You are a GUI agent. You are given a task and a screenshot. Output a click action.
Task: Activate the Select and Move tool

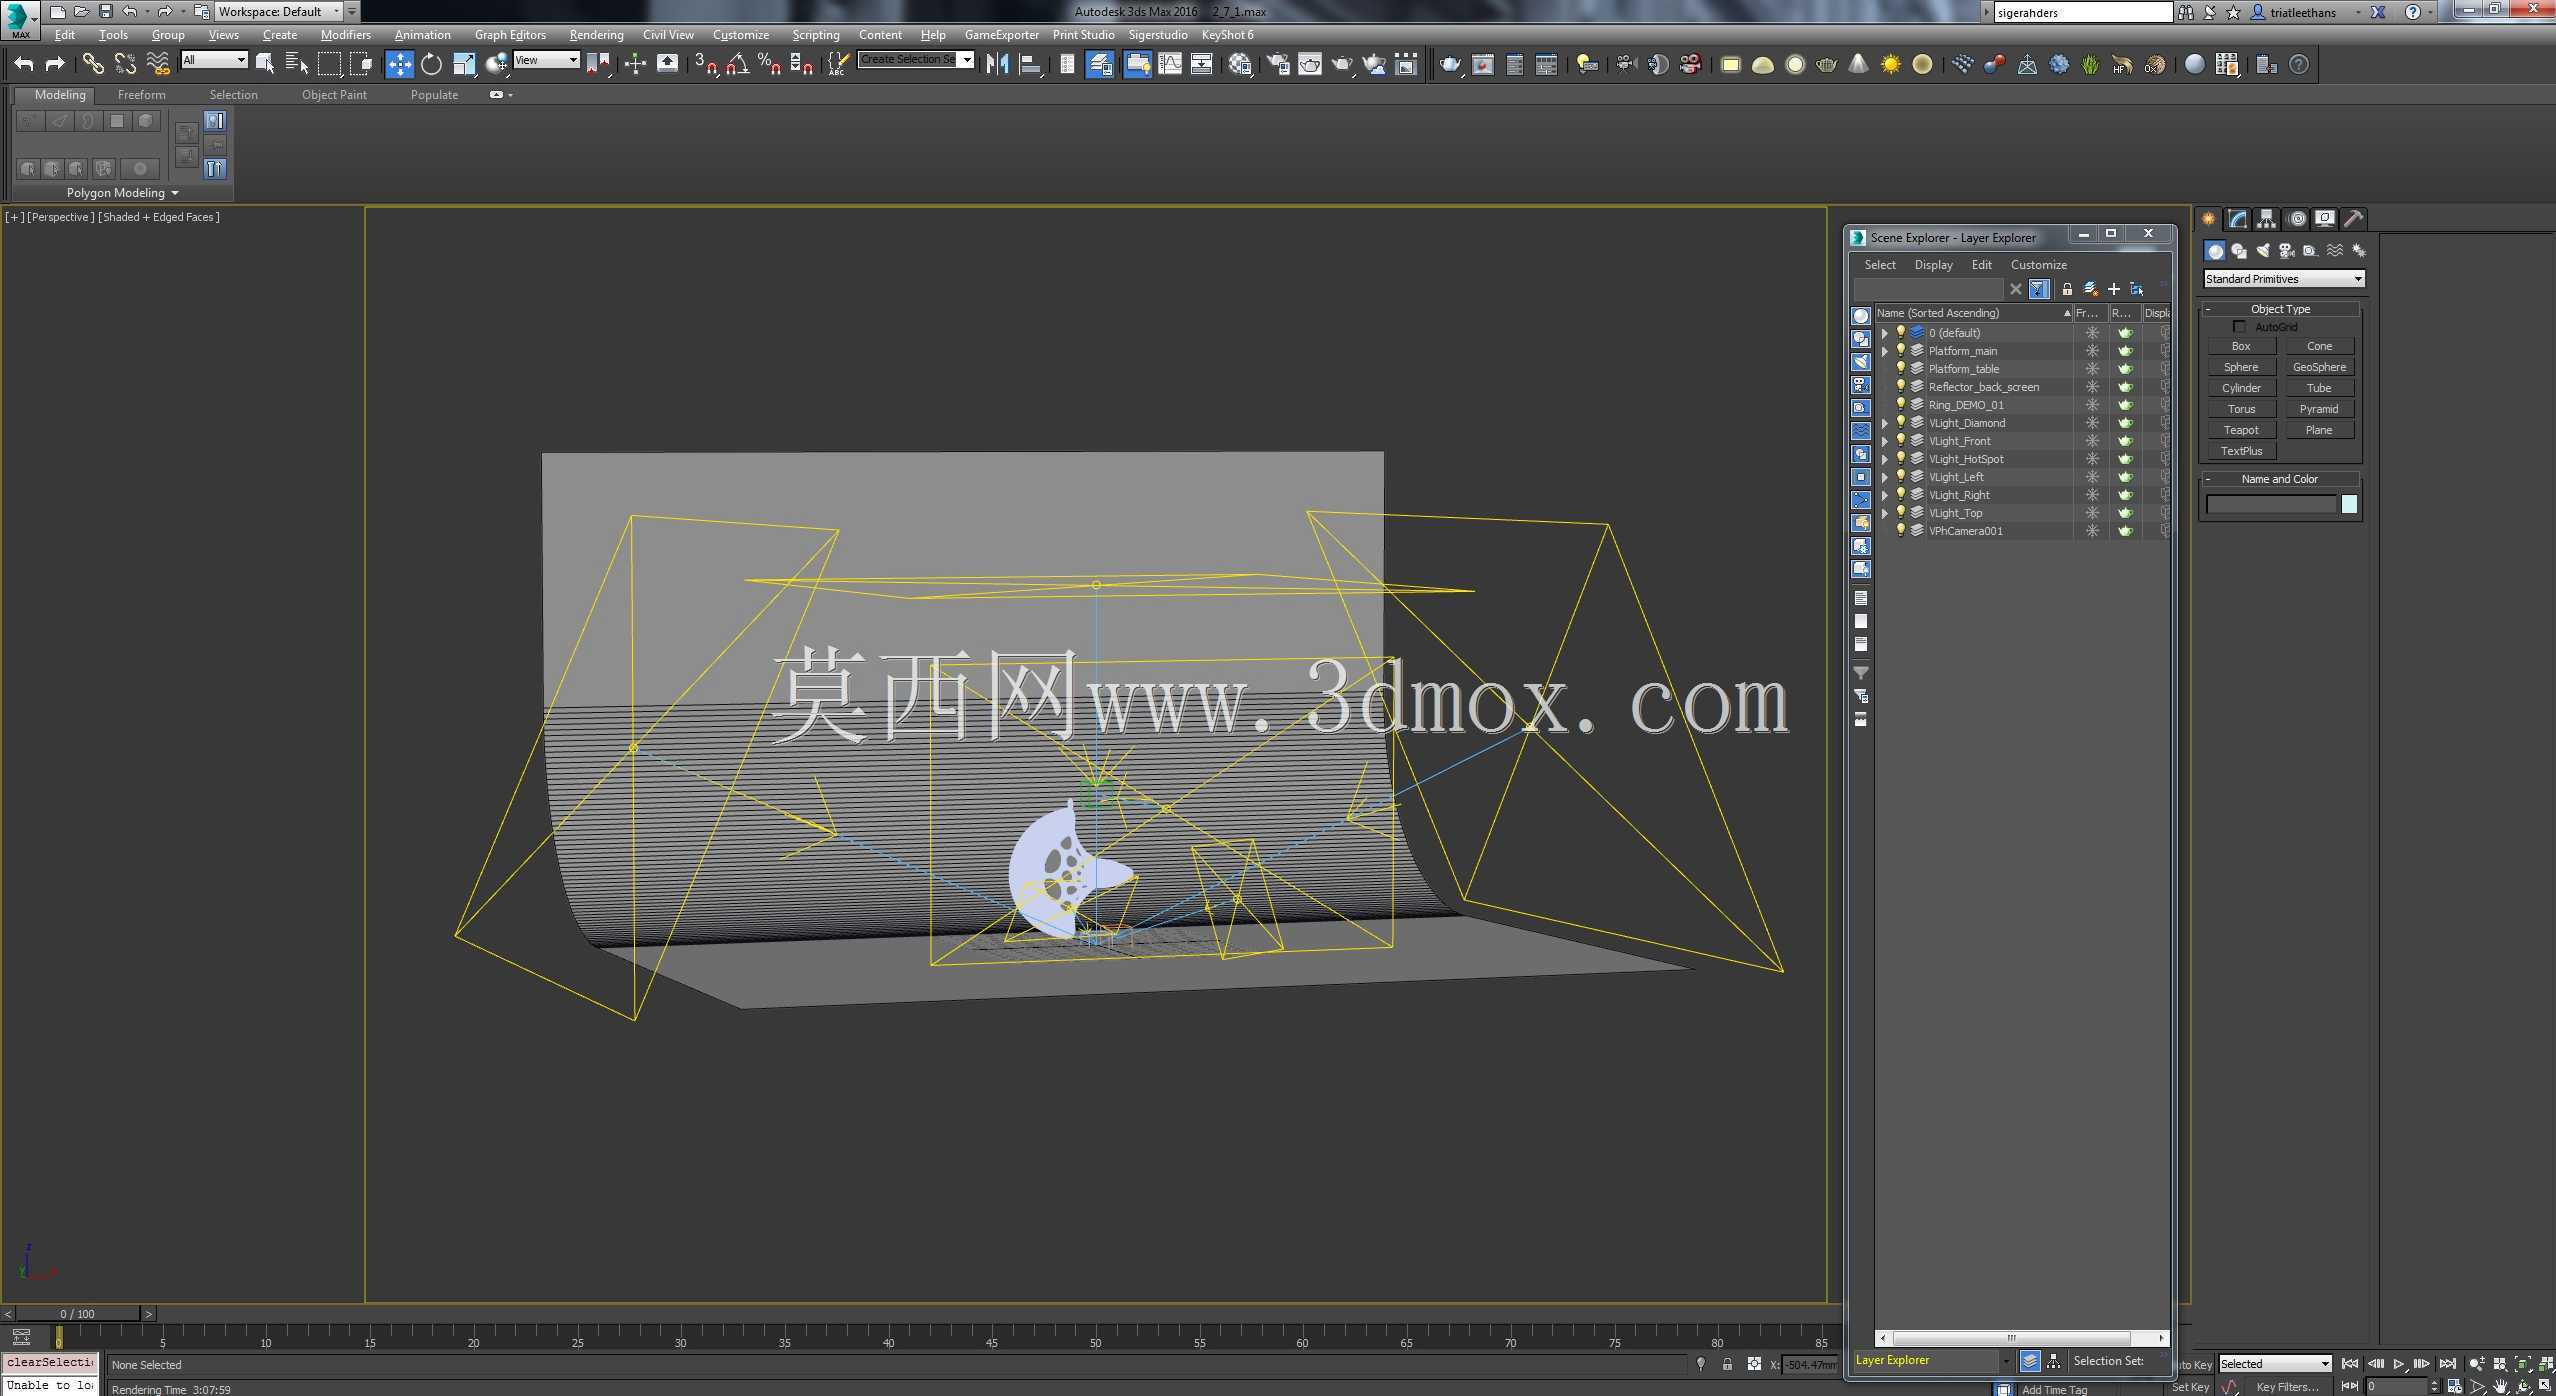[x=399, y=64]
